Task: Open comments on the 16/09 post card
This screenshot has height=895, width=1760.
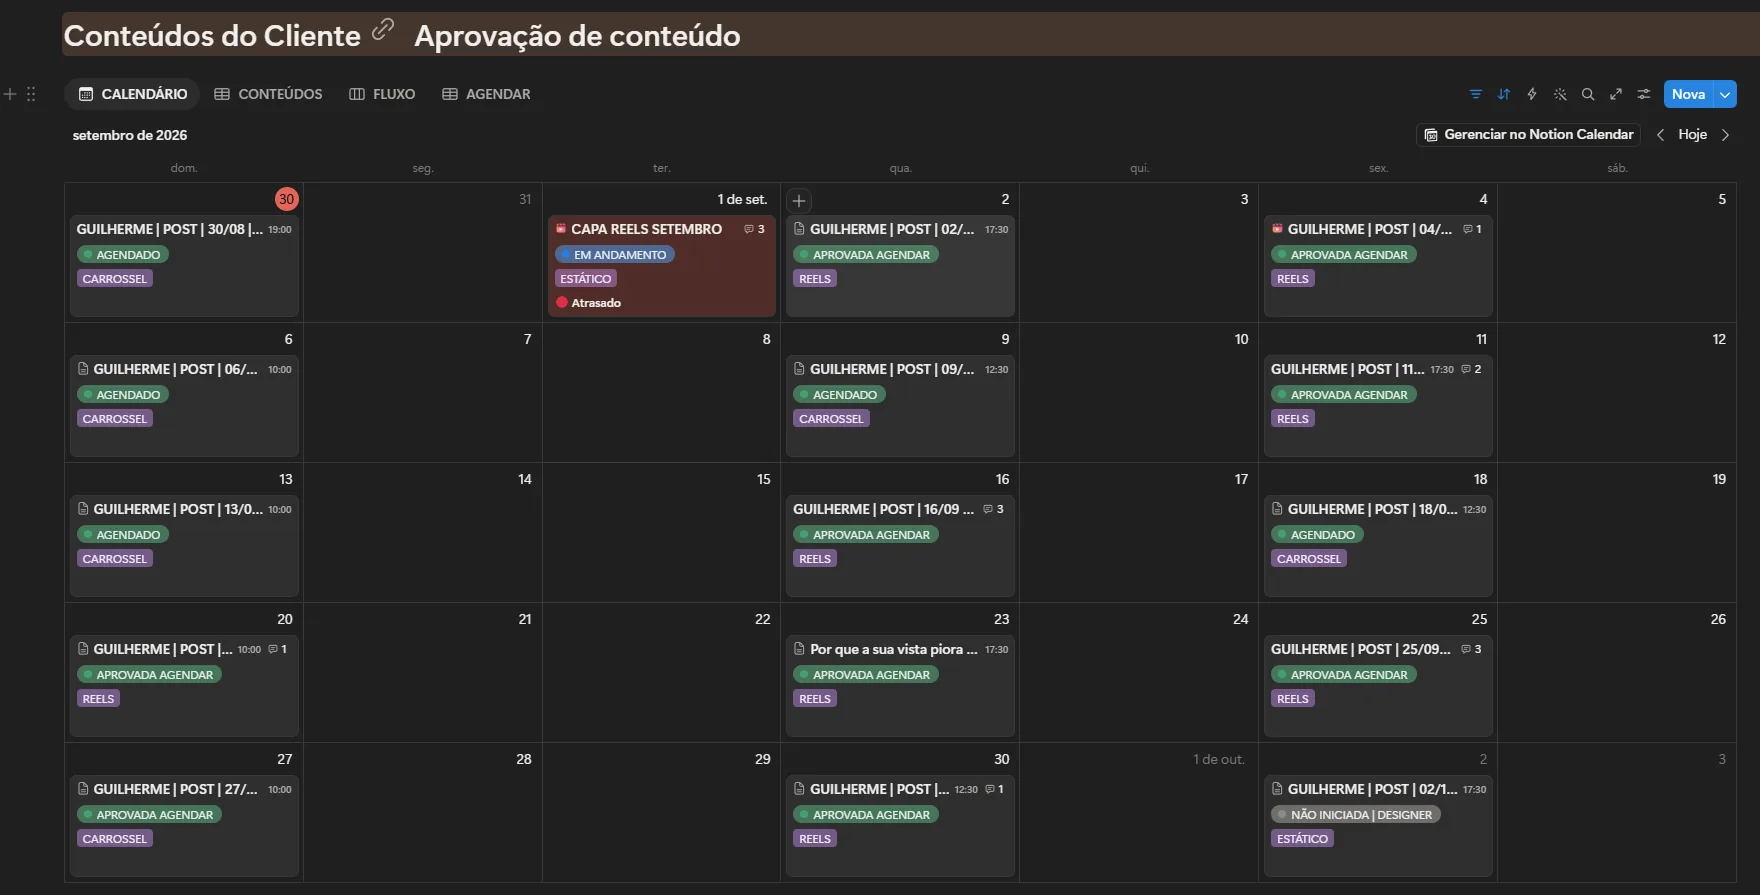Action: (x=993, y=509)
